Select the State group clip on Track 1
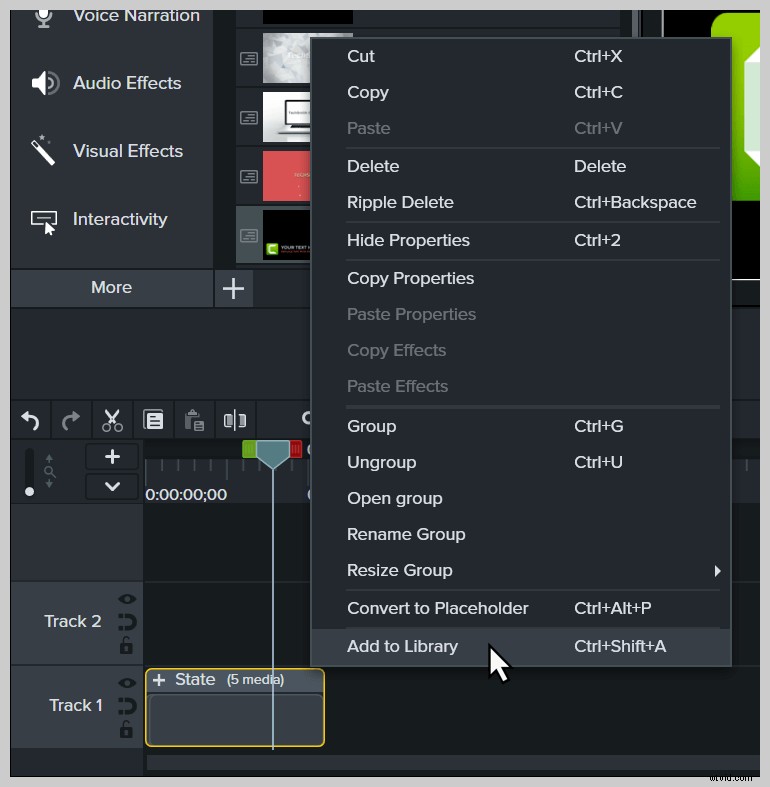The height and width of the screenshot is (787, 770). pos(235,708)
